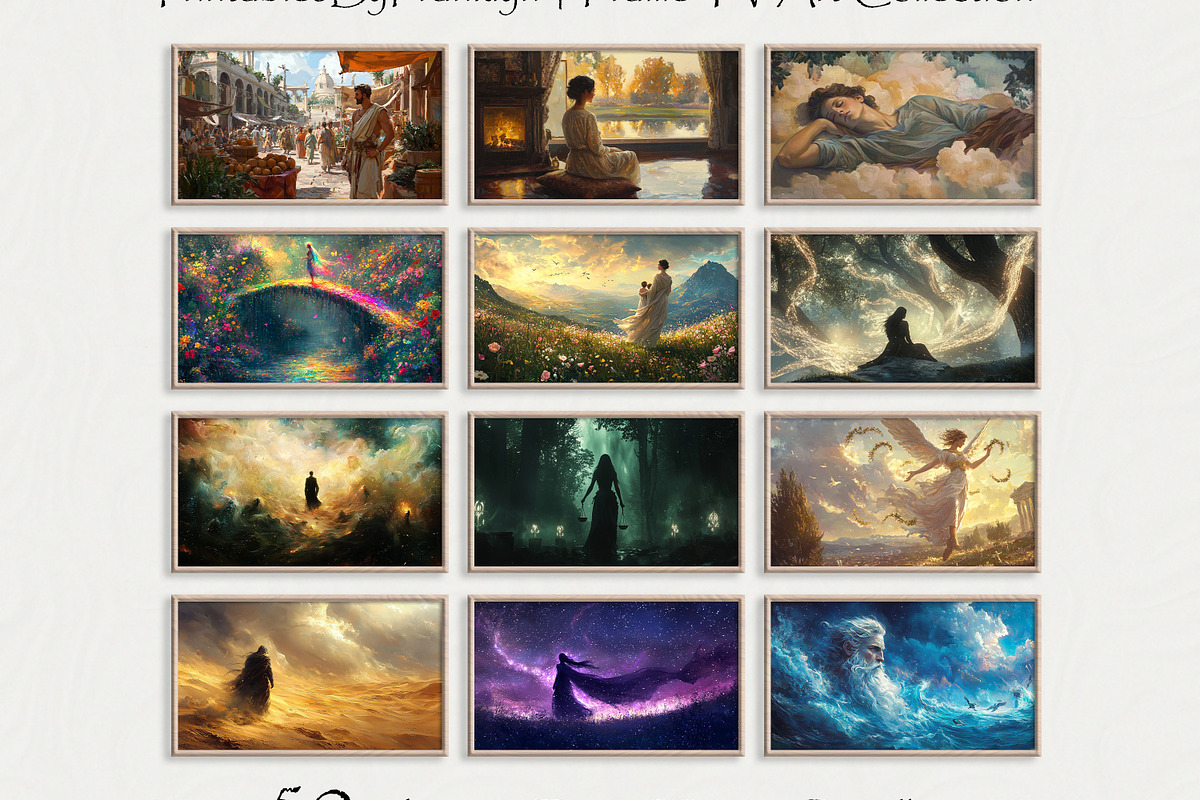Screen dimensions: 1200x800
Task: Open the sleeping woman on clouds artwork
Action: [x=903, y=125]
